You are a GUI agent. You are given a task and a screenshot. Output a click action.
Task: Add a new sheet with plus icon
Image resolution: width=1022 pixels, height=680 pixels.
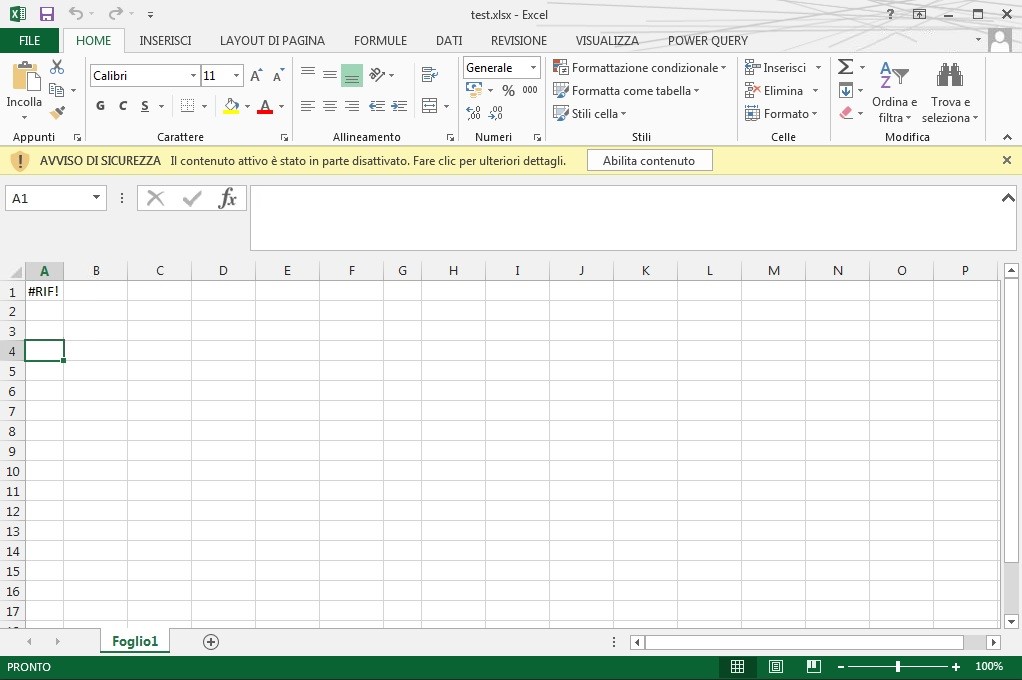211,642
